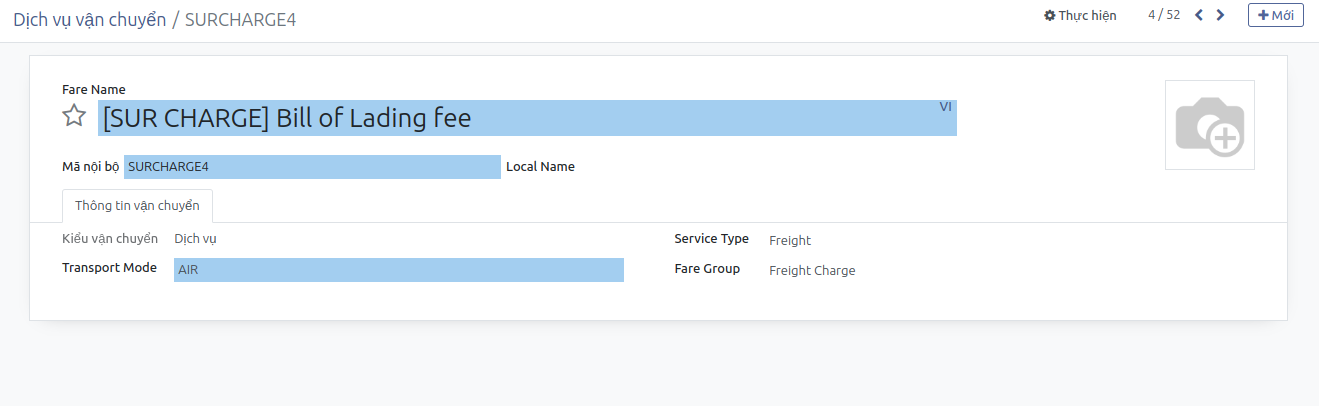Go to the next record arrow
This screenshot has width=1319, height=406.
click(x=1220, y=15)
